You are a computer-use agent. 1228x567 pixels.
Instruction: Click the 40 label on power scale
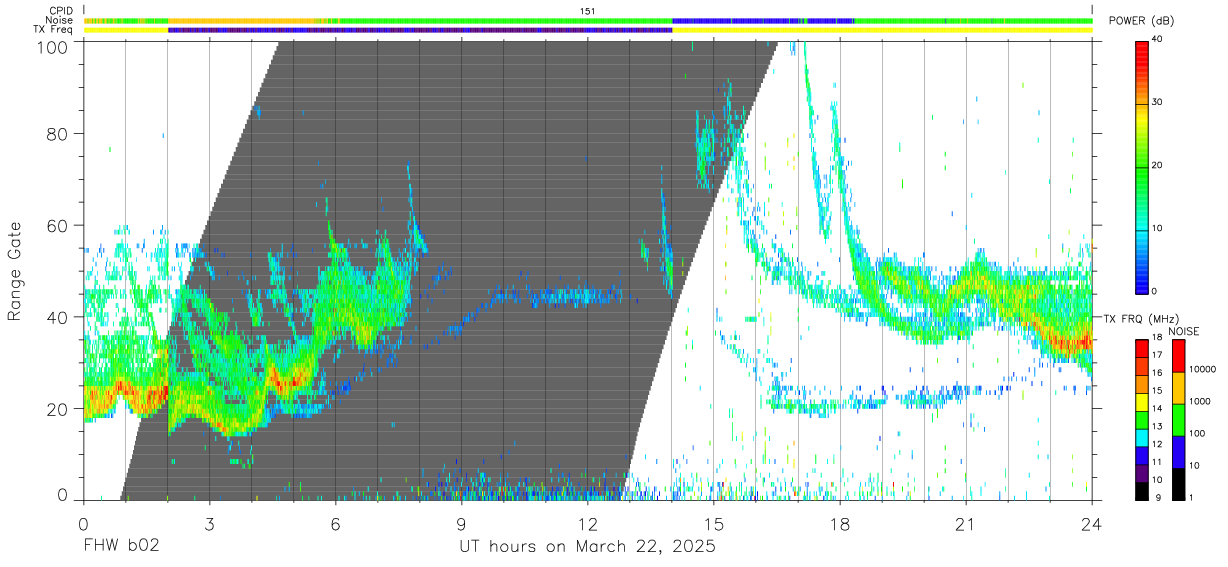pos(1158,39)
